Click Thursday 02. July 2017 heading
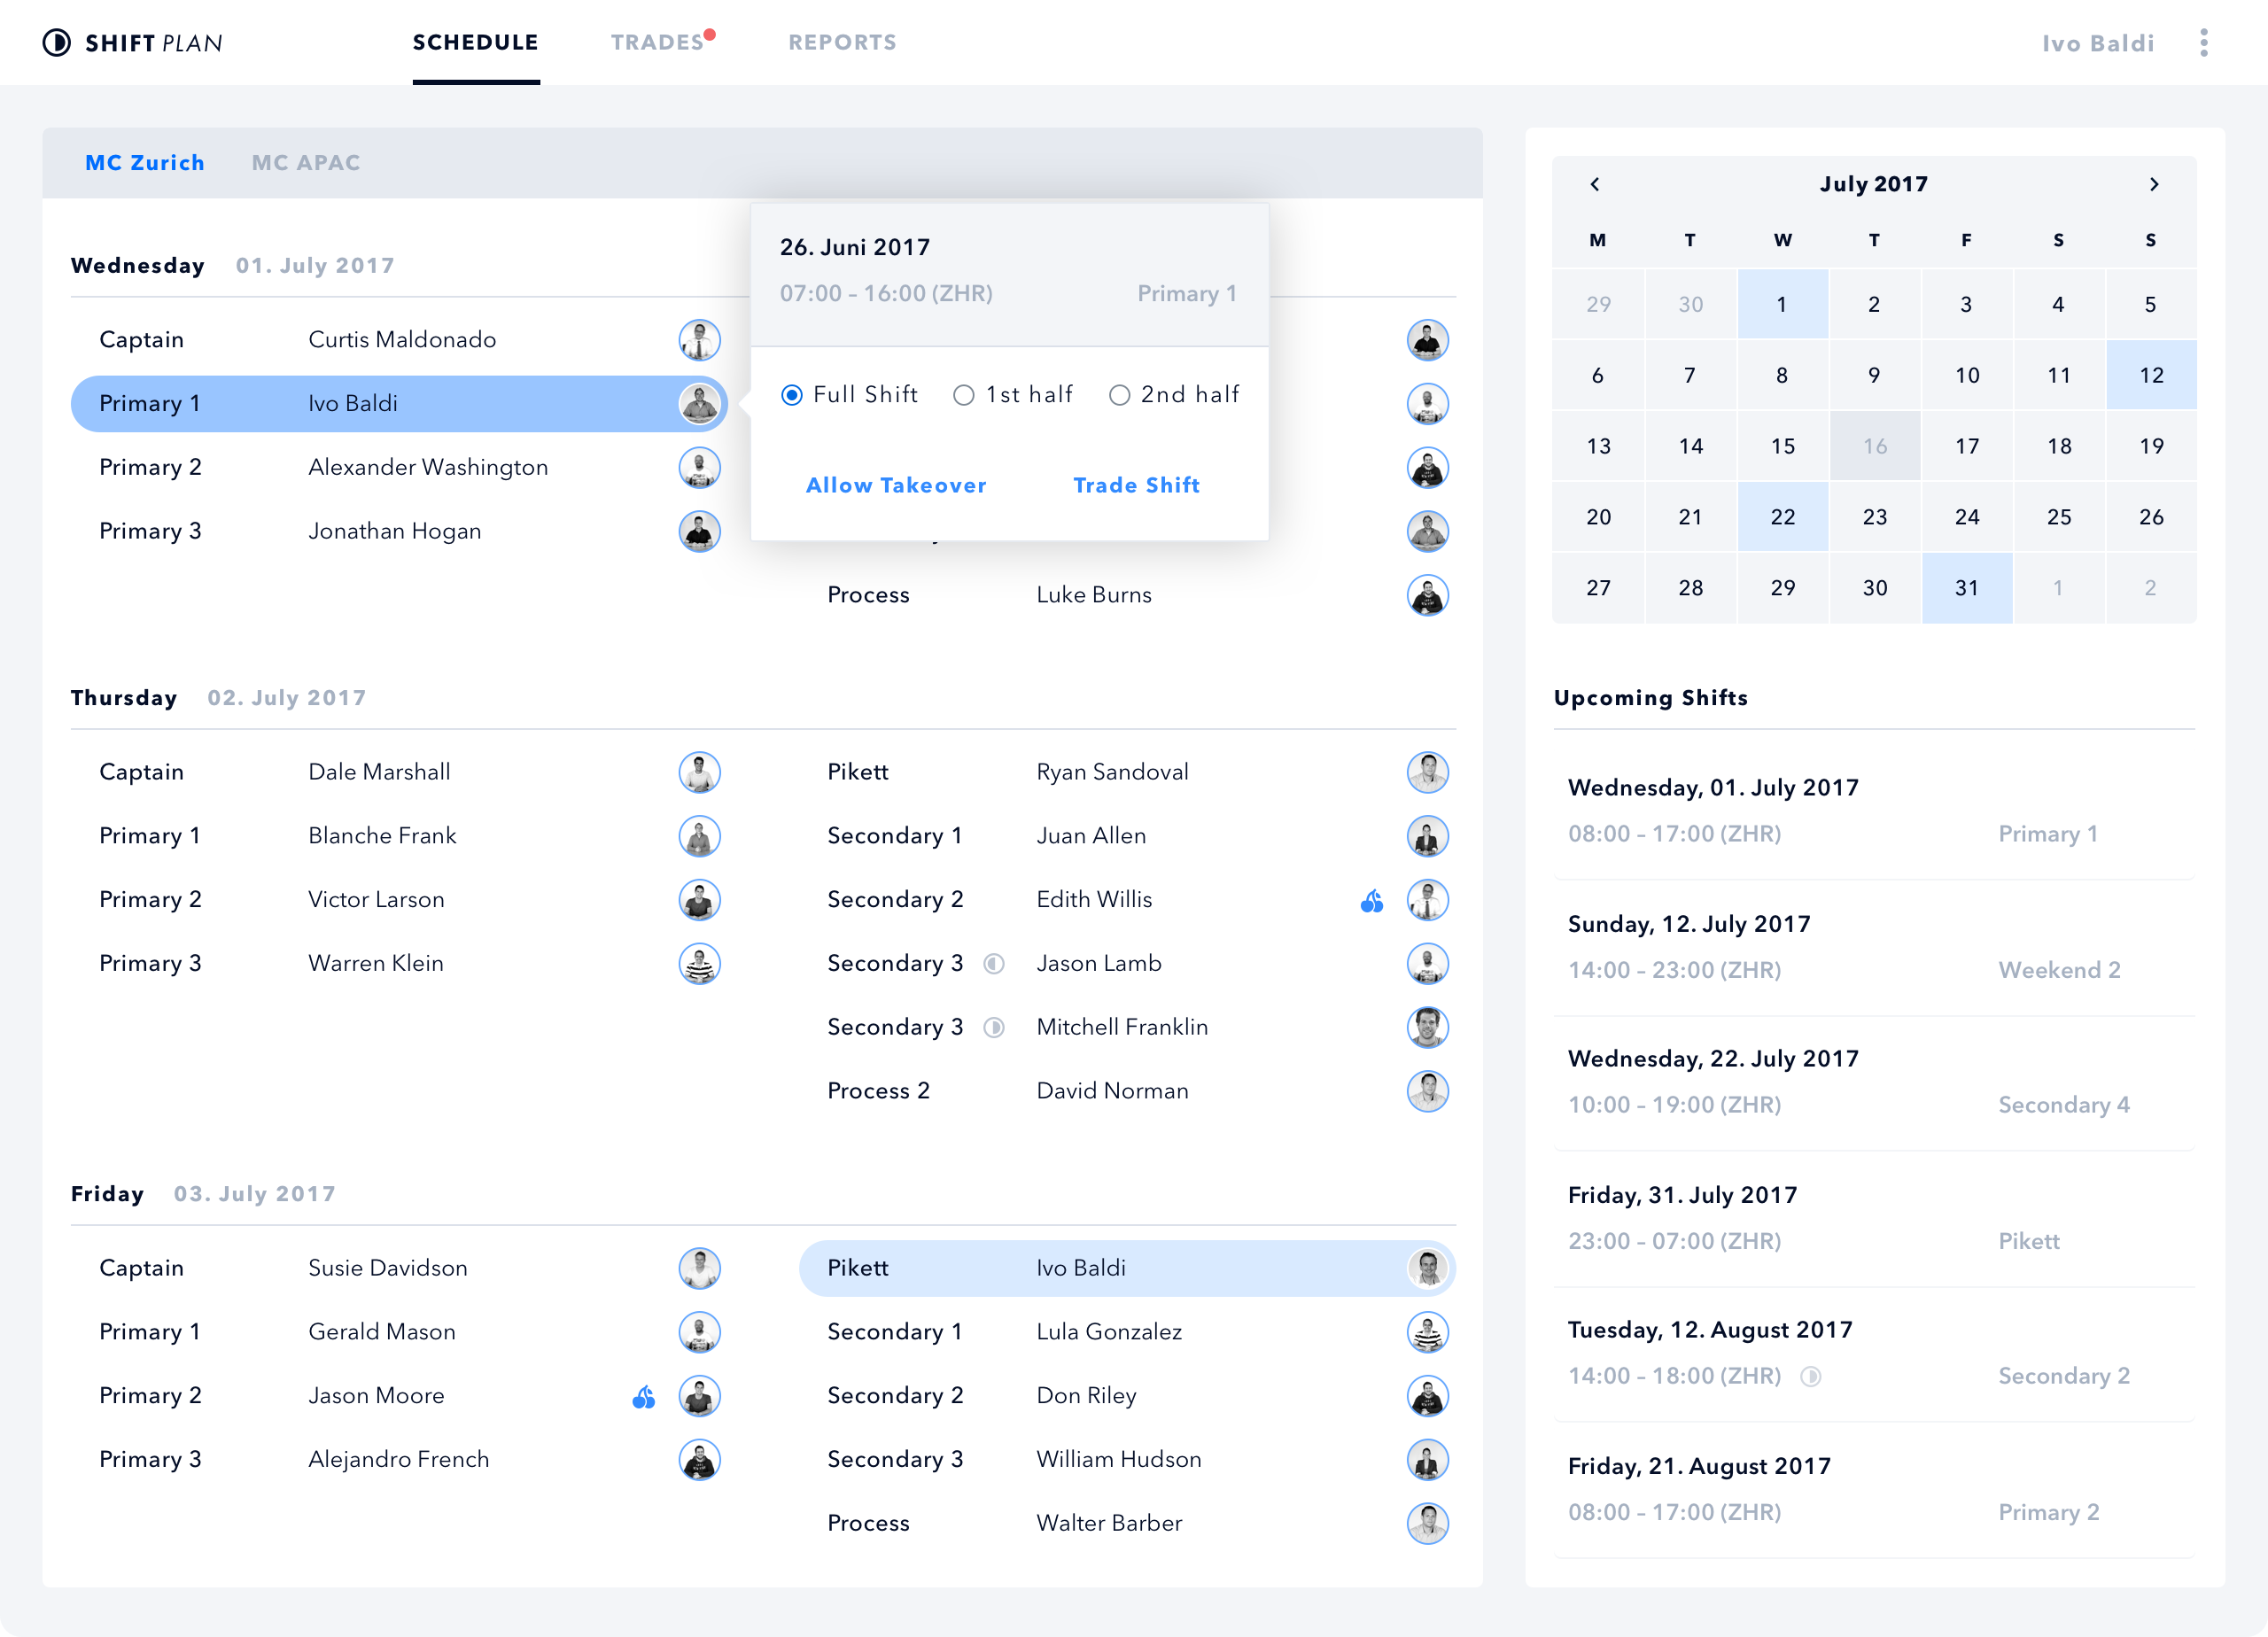 (219, 698)
